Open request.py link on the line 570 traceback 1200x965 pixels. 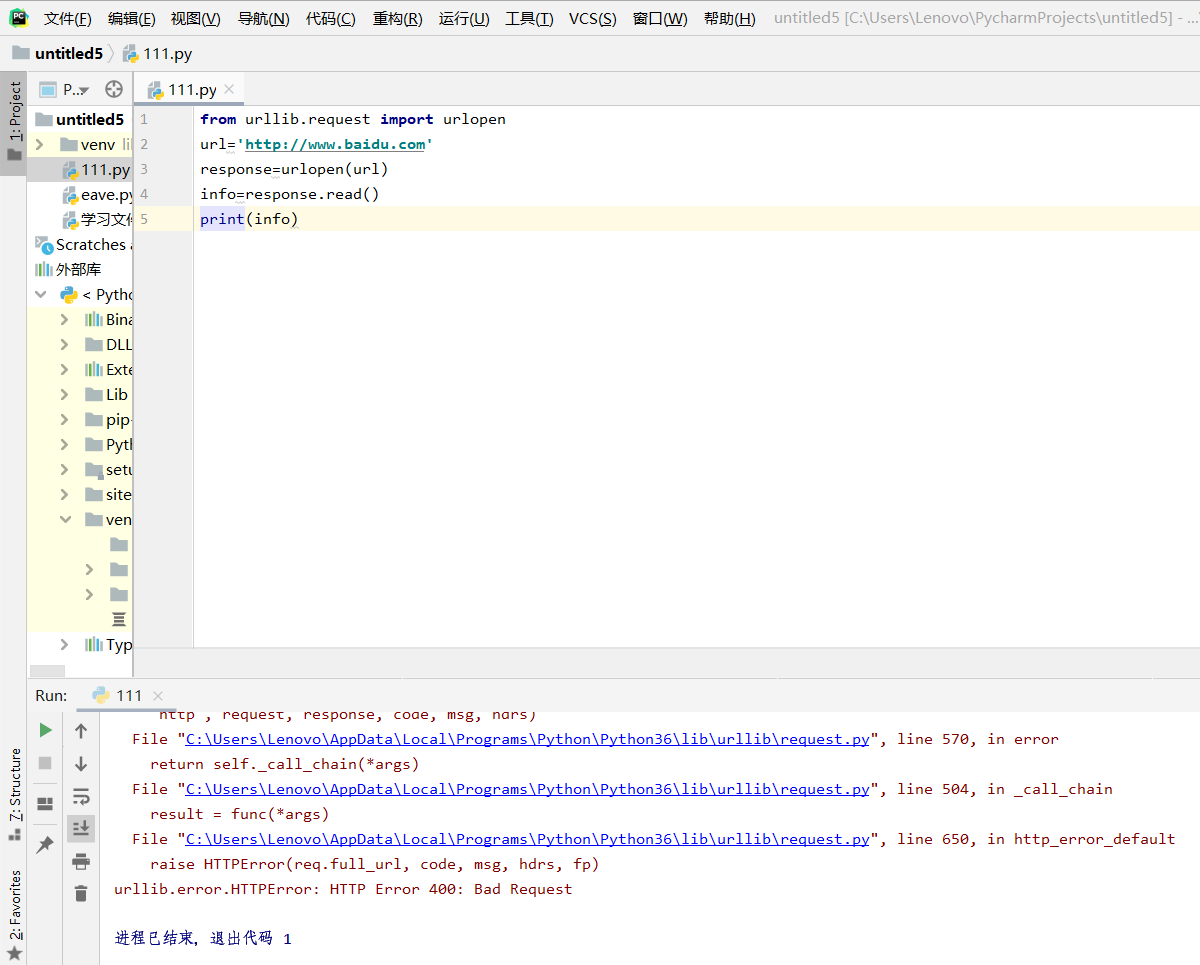(527, 739)
